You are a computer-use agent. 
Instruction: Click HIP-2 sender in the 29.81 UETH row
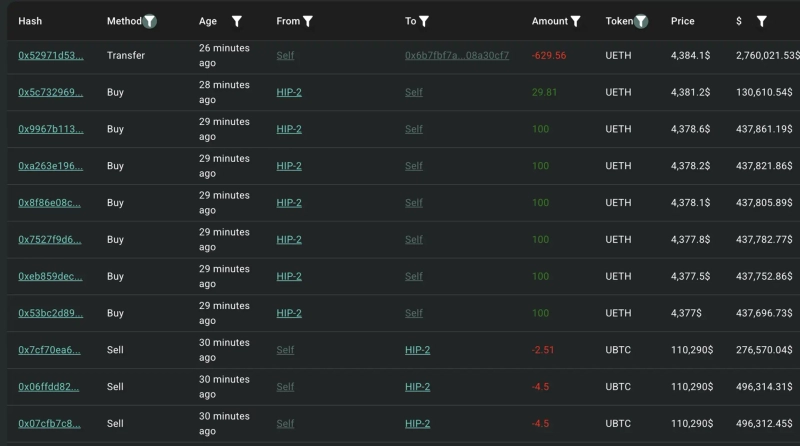click(x=288, y=93)
